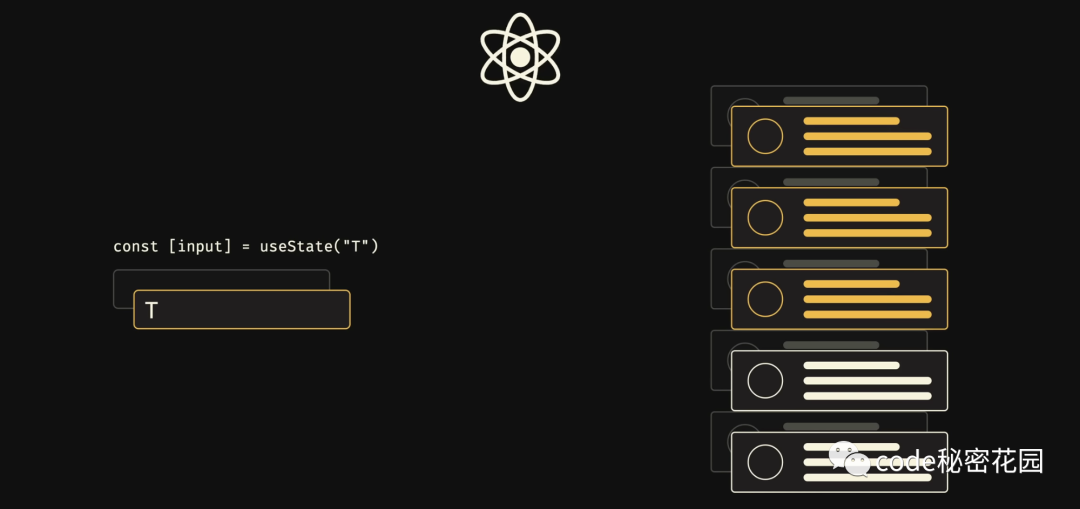The image size is (1080, 509).
Task: Click the WeChat chat-bubble watermark icon
Action: 849,459
